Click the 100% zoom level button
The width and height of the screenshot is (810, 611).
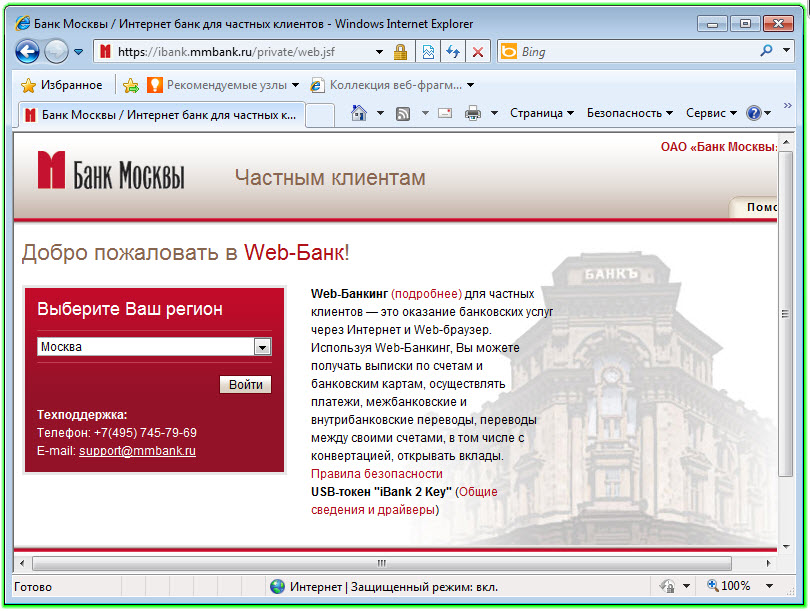[729, 586]
